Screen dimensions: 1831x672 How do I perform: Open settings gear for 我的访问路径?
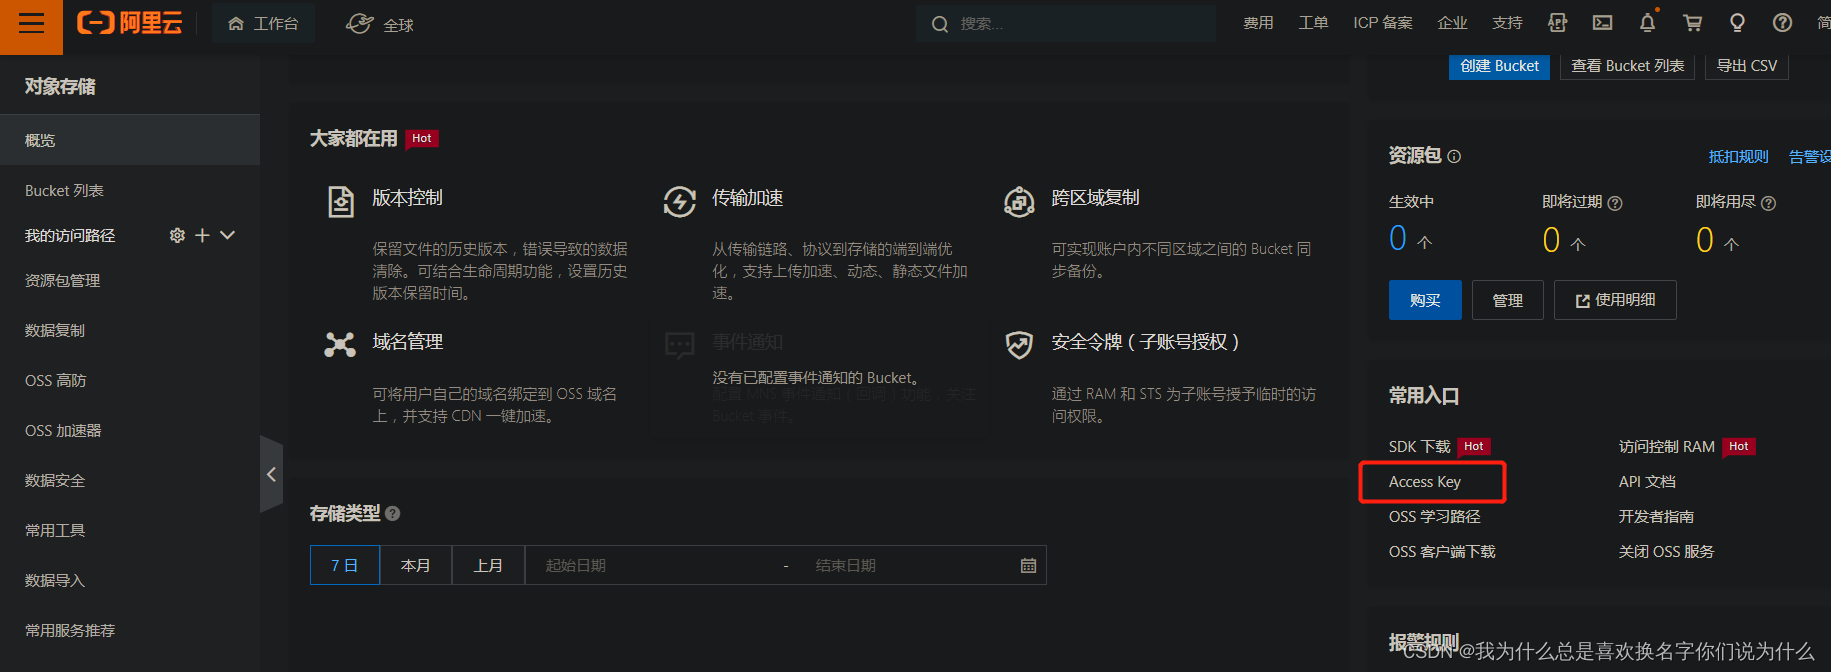point(177,235)
